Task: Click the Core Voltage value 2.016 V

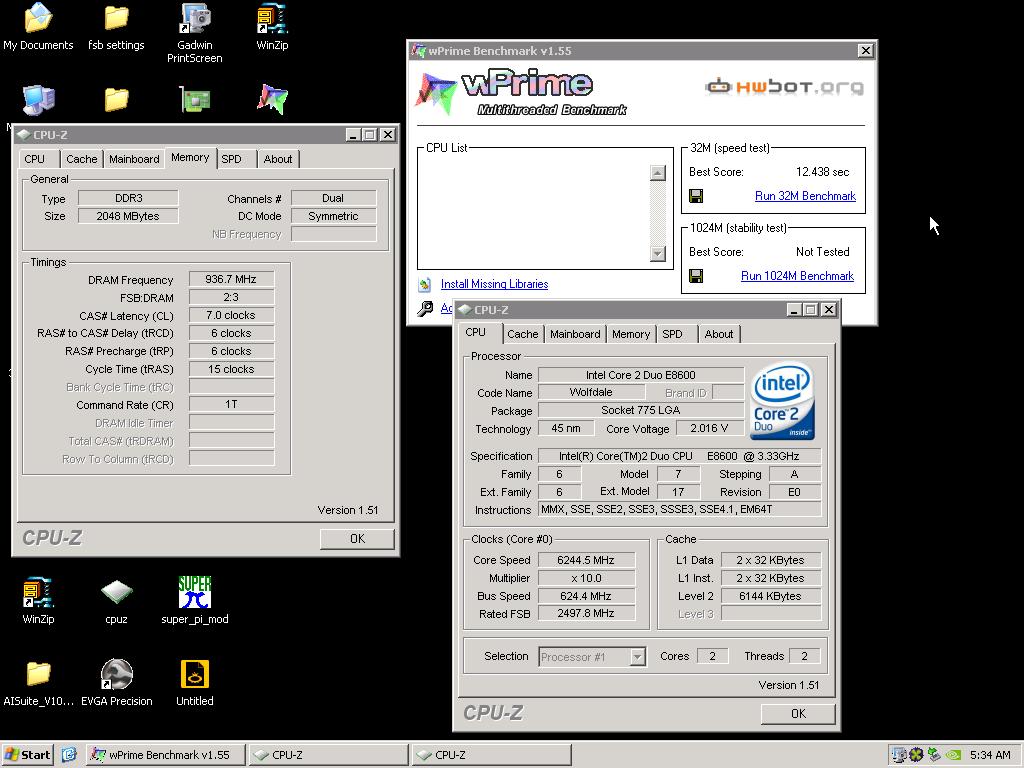Action: click(x=709, y=428)
